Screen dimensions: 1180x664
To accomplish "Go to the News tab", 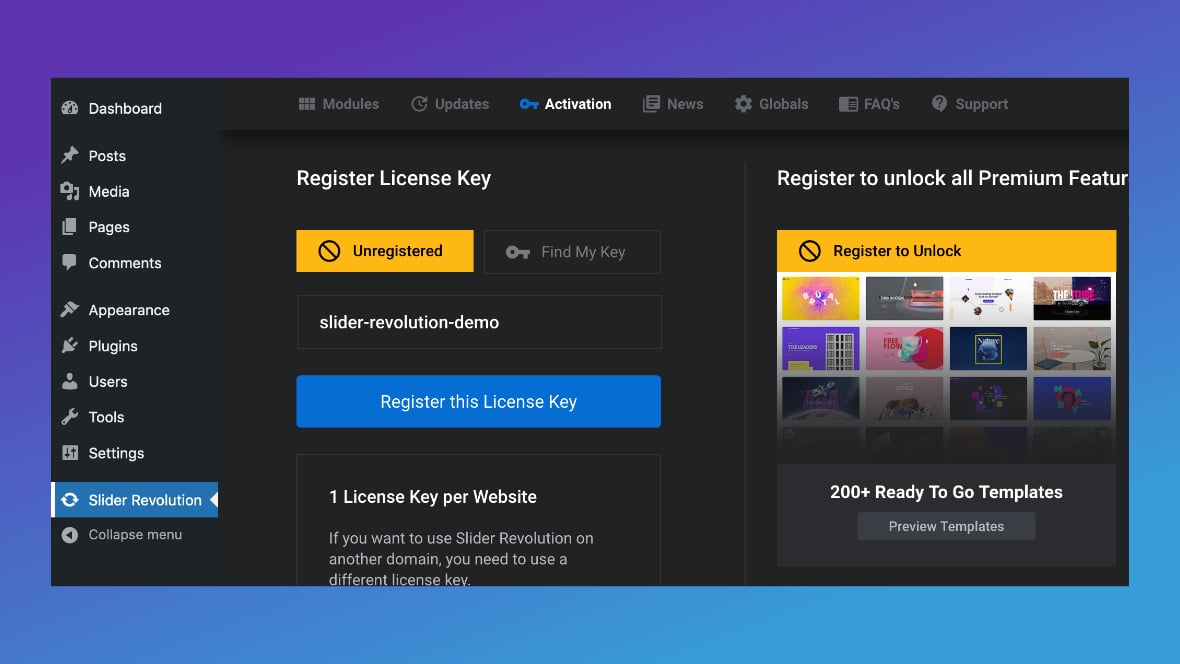I will coord(673,104).
